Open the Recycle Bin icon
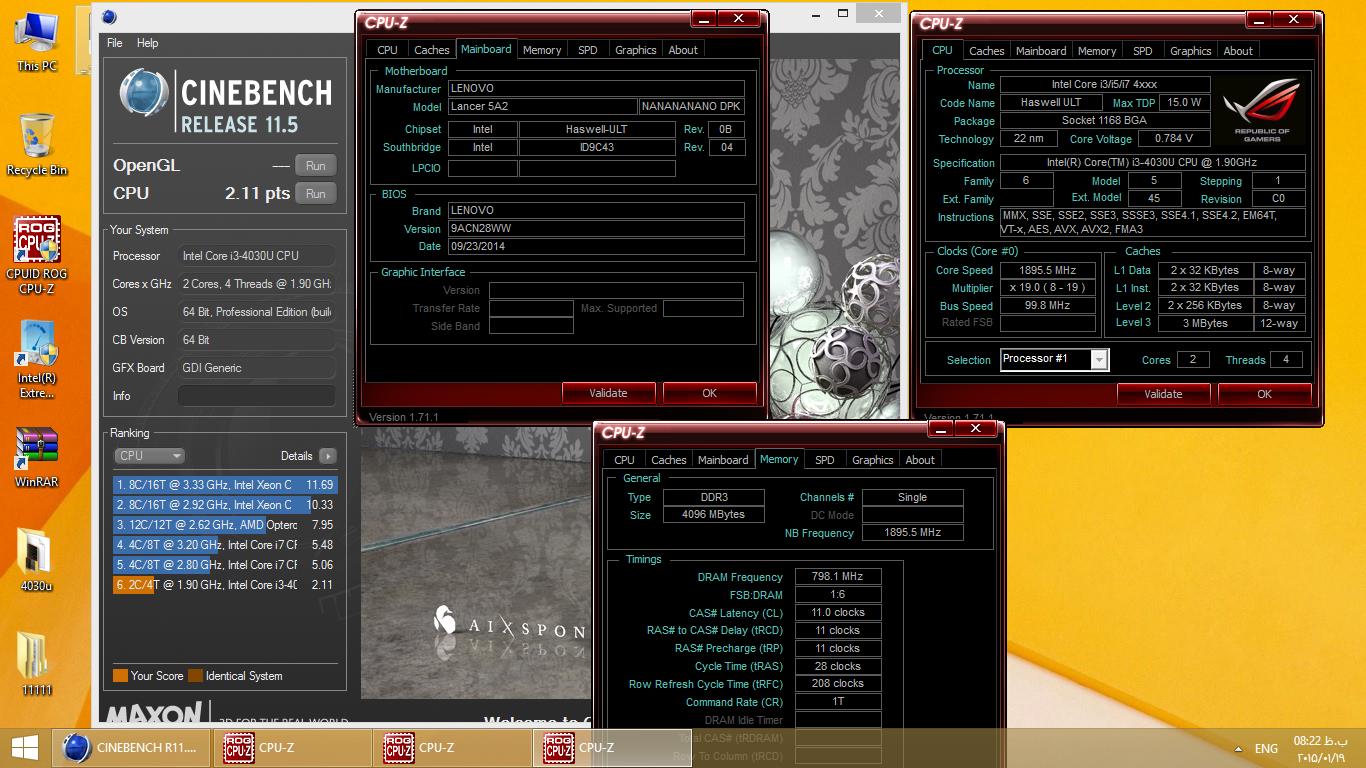This screenshot has width=1366, height=768. 37,145
